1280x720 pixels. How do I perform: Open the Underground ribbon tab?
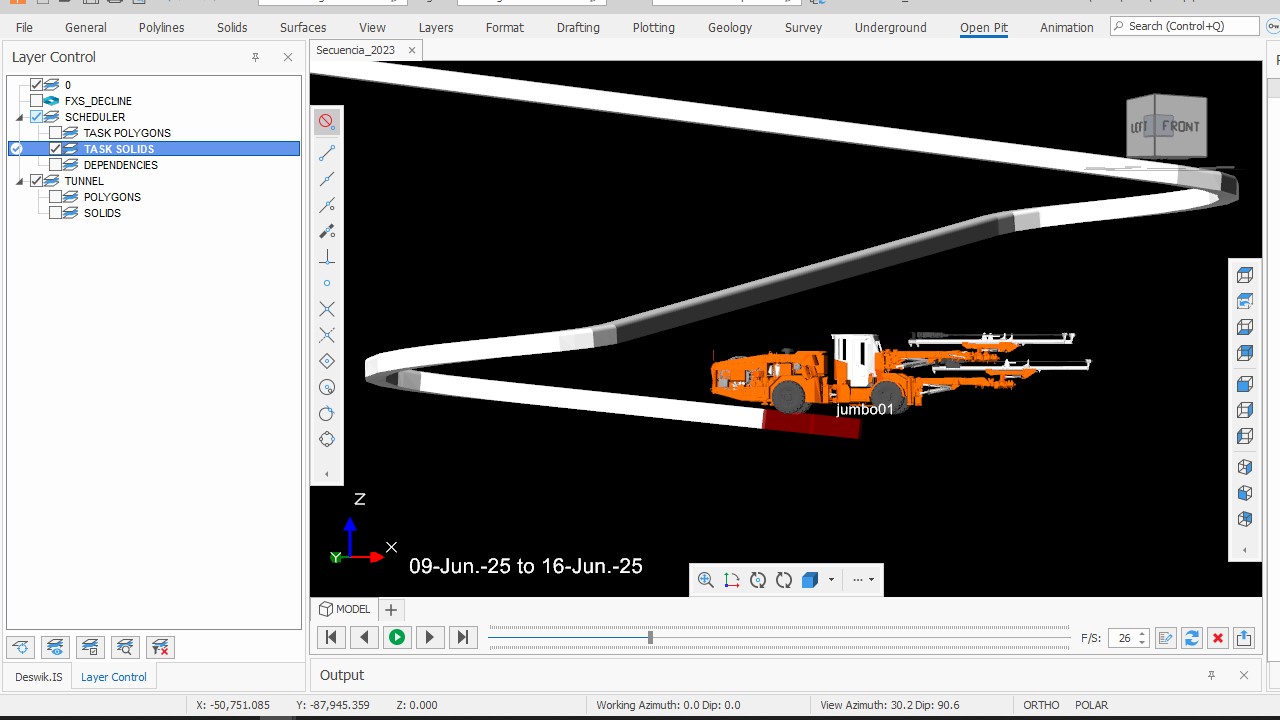890,27
